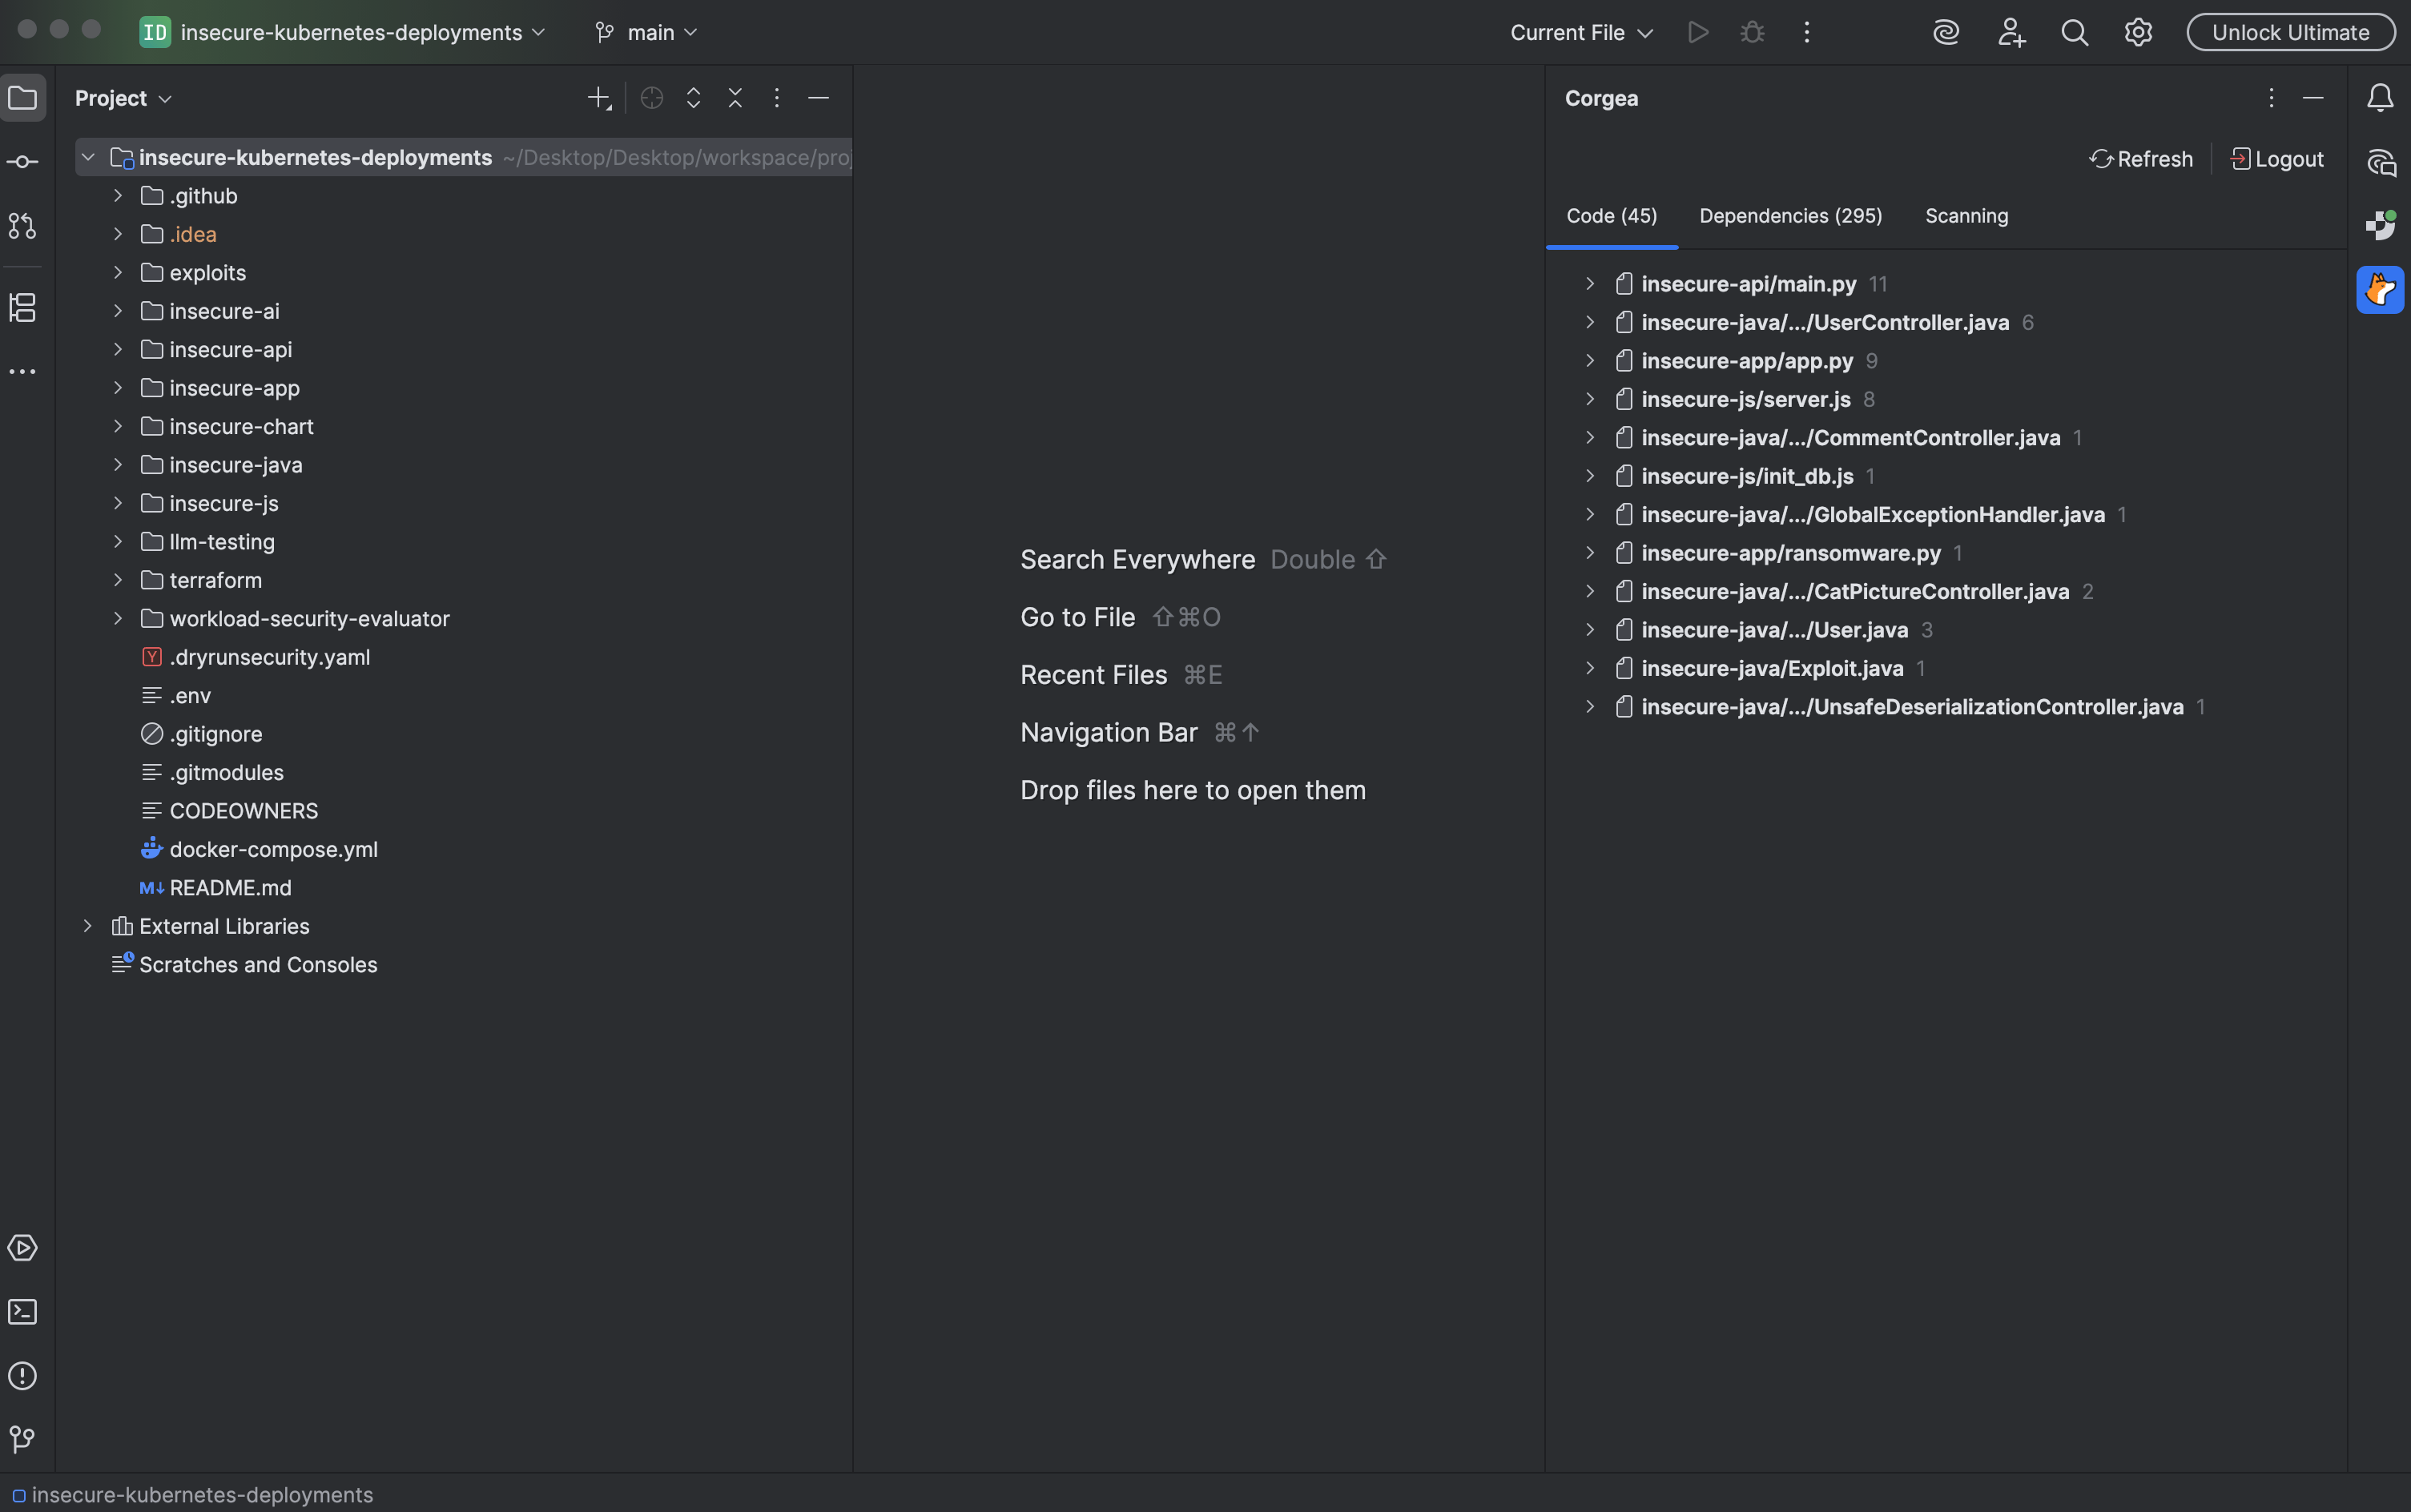Image resolution: width=2411 pixels, height=1512 pixels.
Task: Open the Project view selector dropdown
Action: [x=123, y=98]
